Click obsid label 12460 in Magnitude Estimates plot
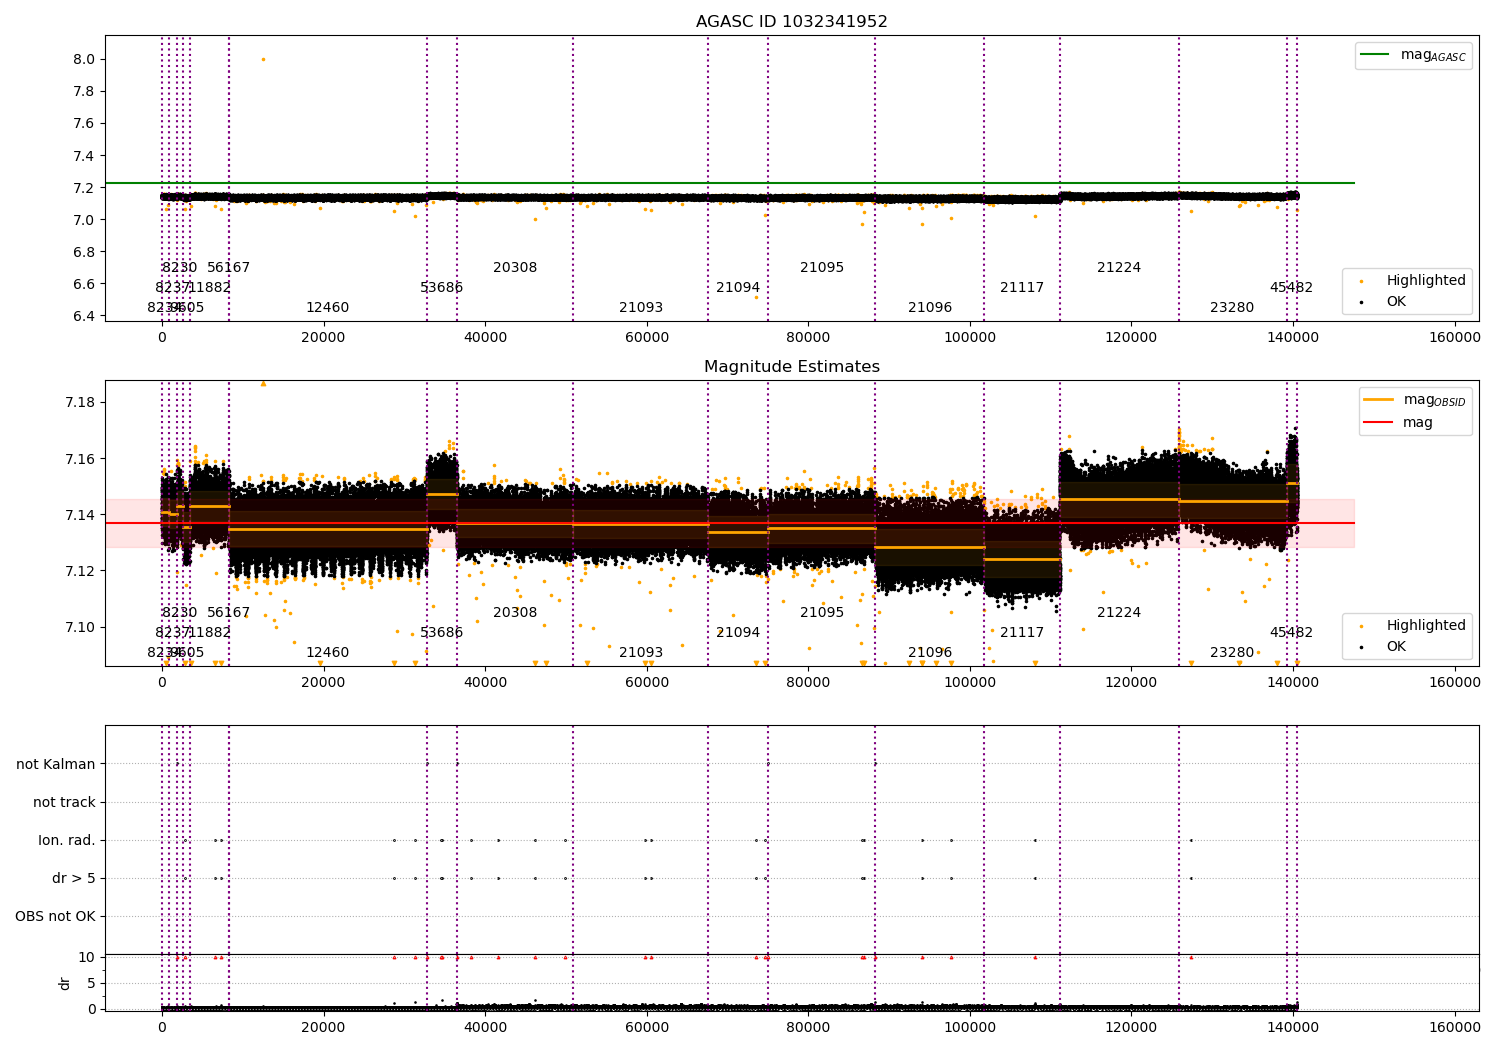This screenshot has height=1050, width=1500. tap(328, 653)
